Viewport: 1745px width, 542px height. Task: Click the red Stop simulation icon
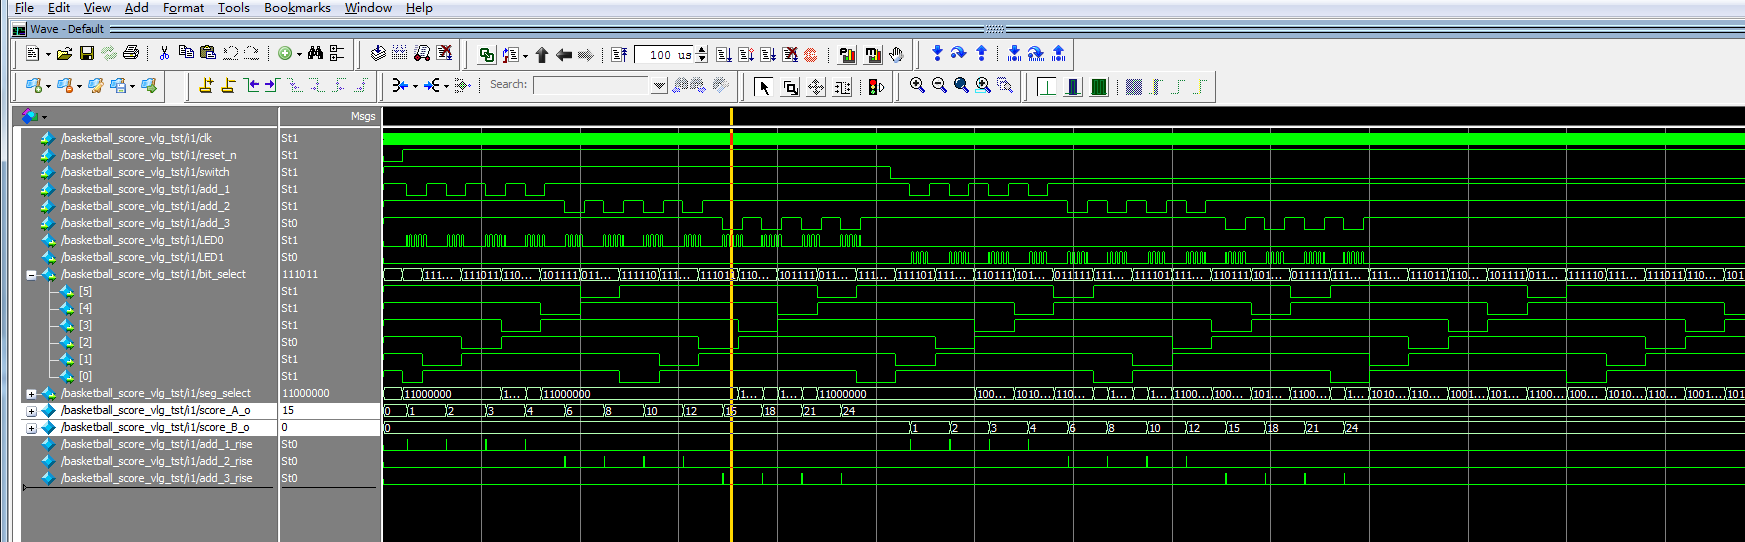coord(811,55)
